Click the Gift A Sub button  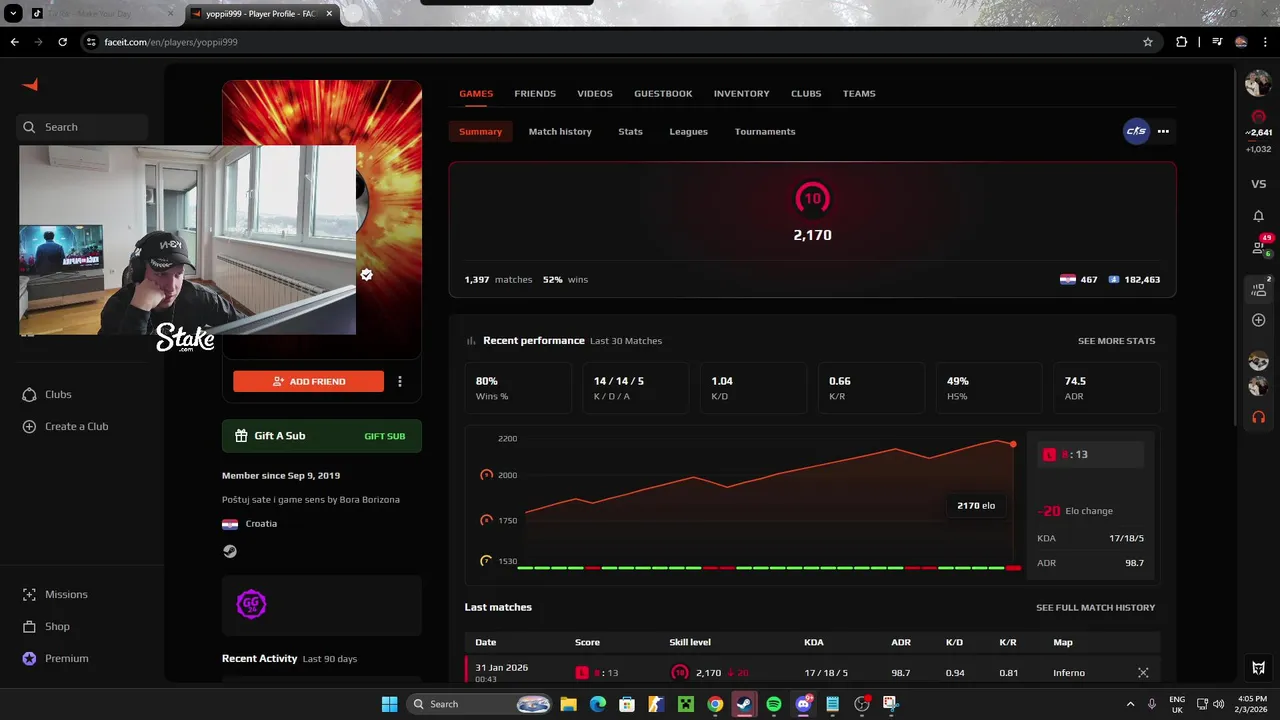coord(322,436)
